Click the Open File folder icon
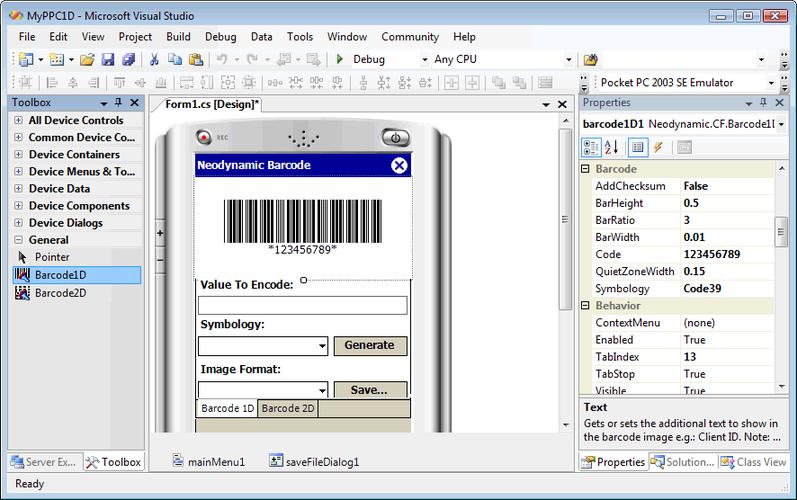797x500 pixels. (x=88, y=60)
